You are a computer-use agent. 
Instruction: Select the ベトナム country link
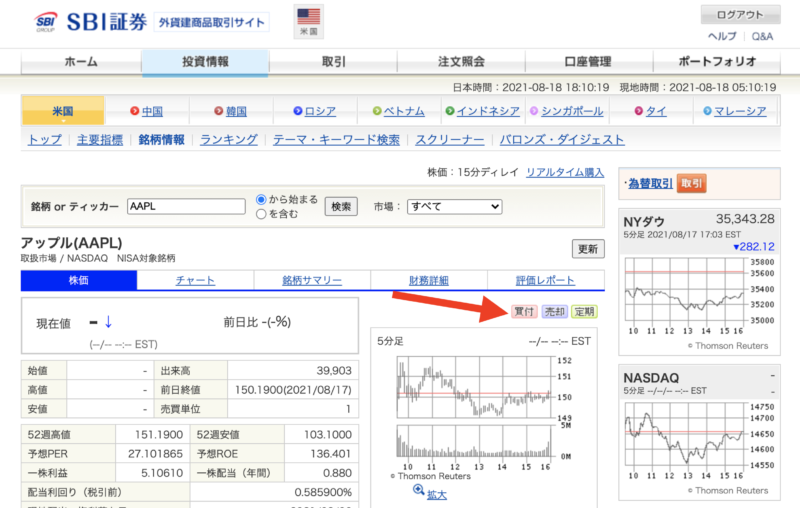(404, 111)
